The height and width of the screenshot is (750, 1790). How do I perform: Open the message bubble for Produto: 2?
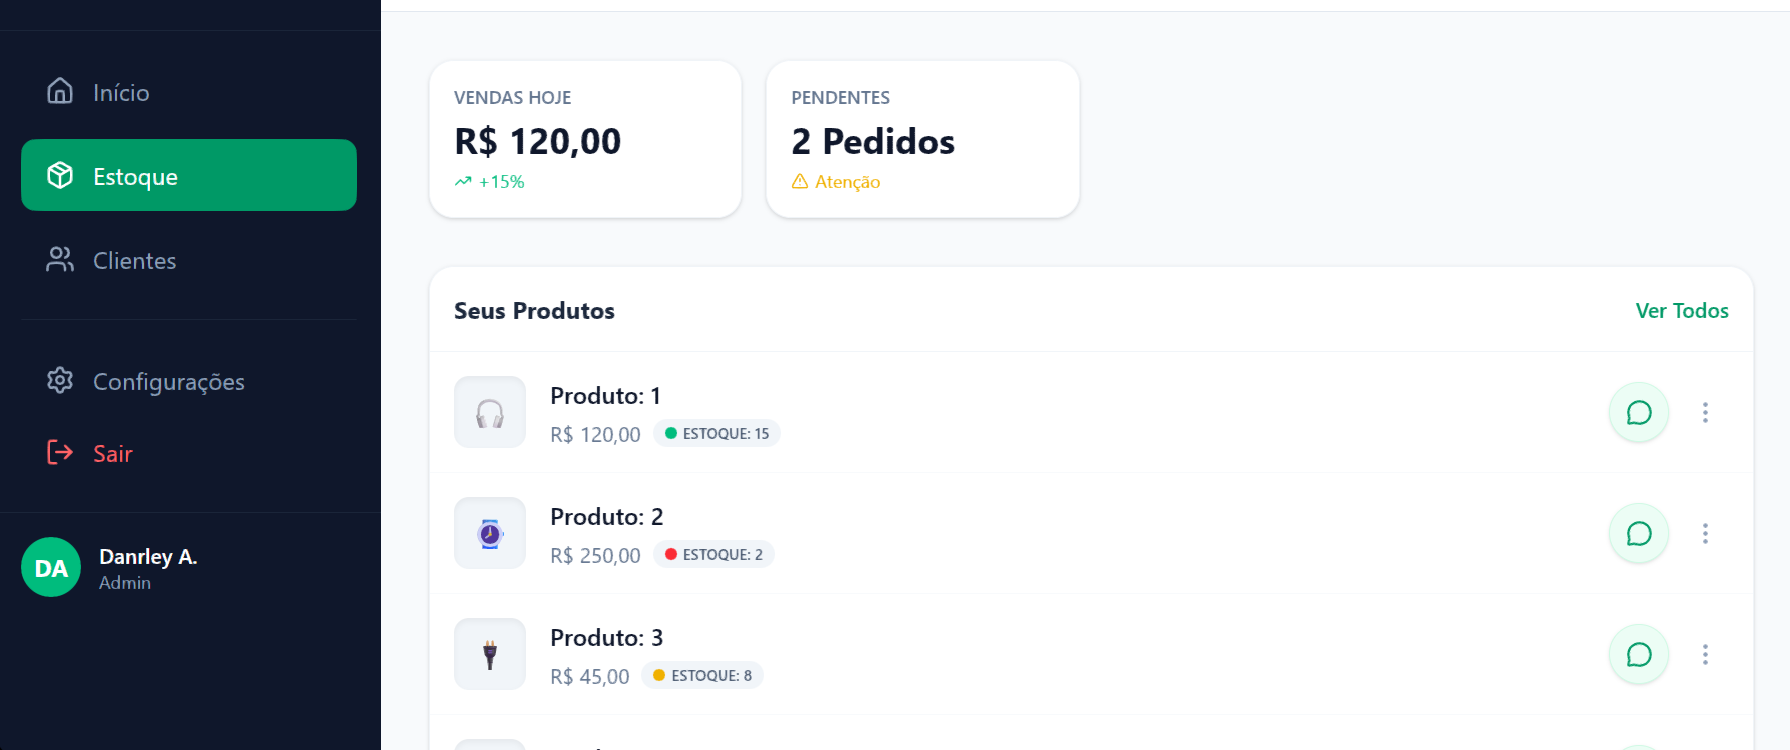click(1638, 533)
